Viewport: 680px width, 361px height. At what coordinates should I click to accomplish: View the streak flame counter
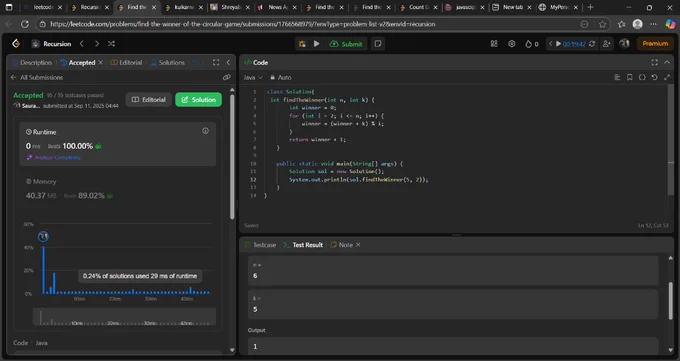pyautogui.click(x=532, y=44)
